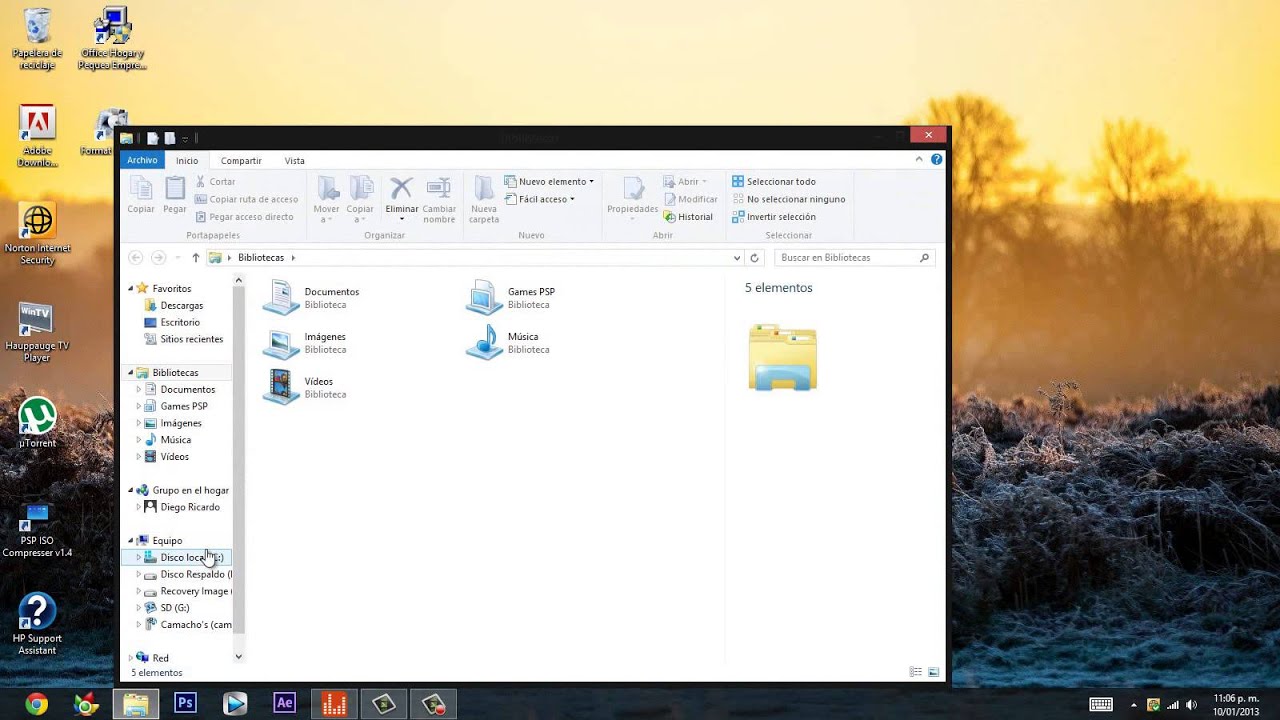Viewport: 1280px width, 720px height.
Task: Switch to the Inicio ribbon tab
Action: [x=187, y=160]
